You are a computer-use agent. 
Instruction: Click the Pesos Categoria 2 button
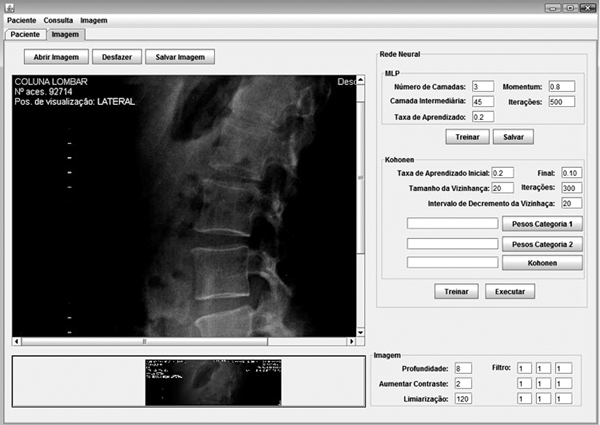[x=541, y=243]
